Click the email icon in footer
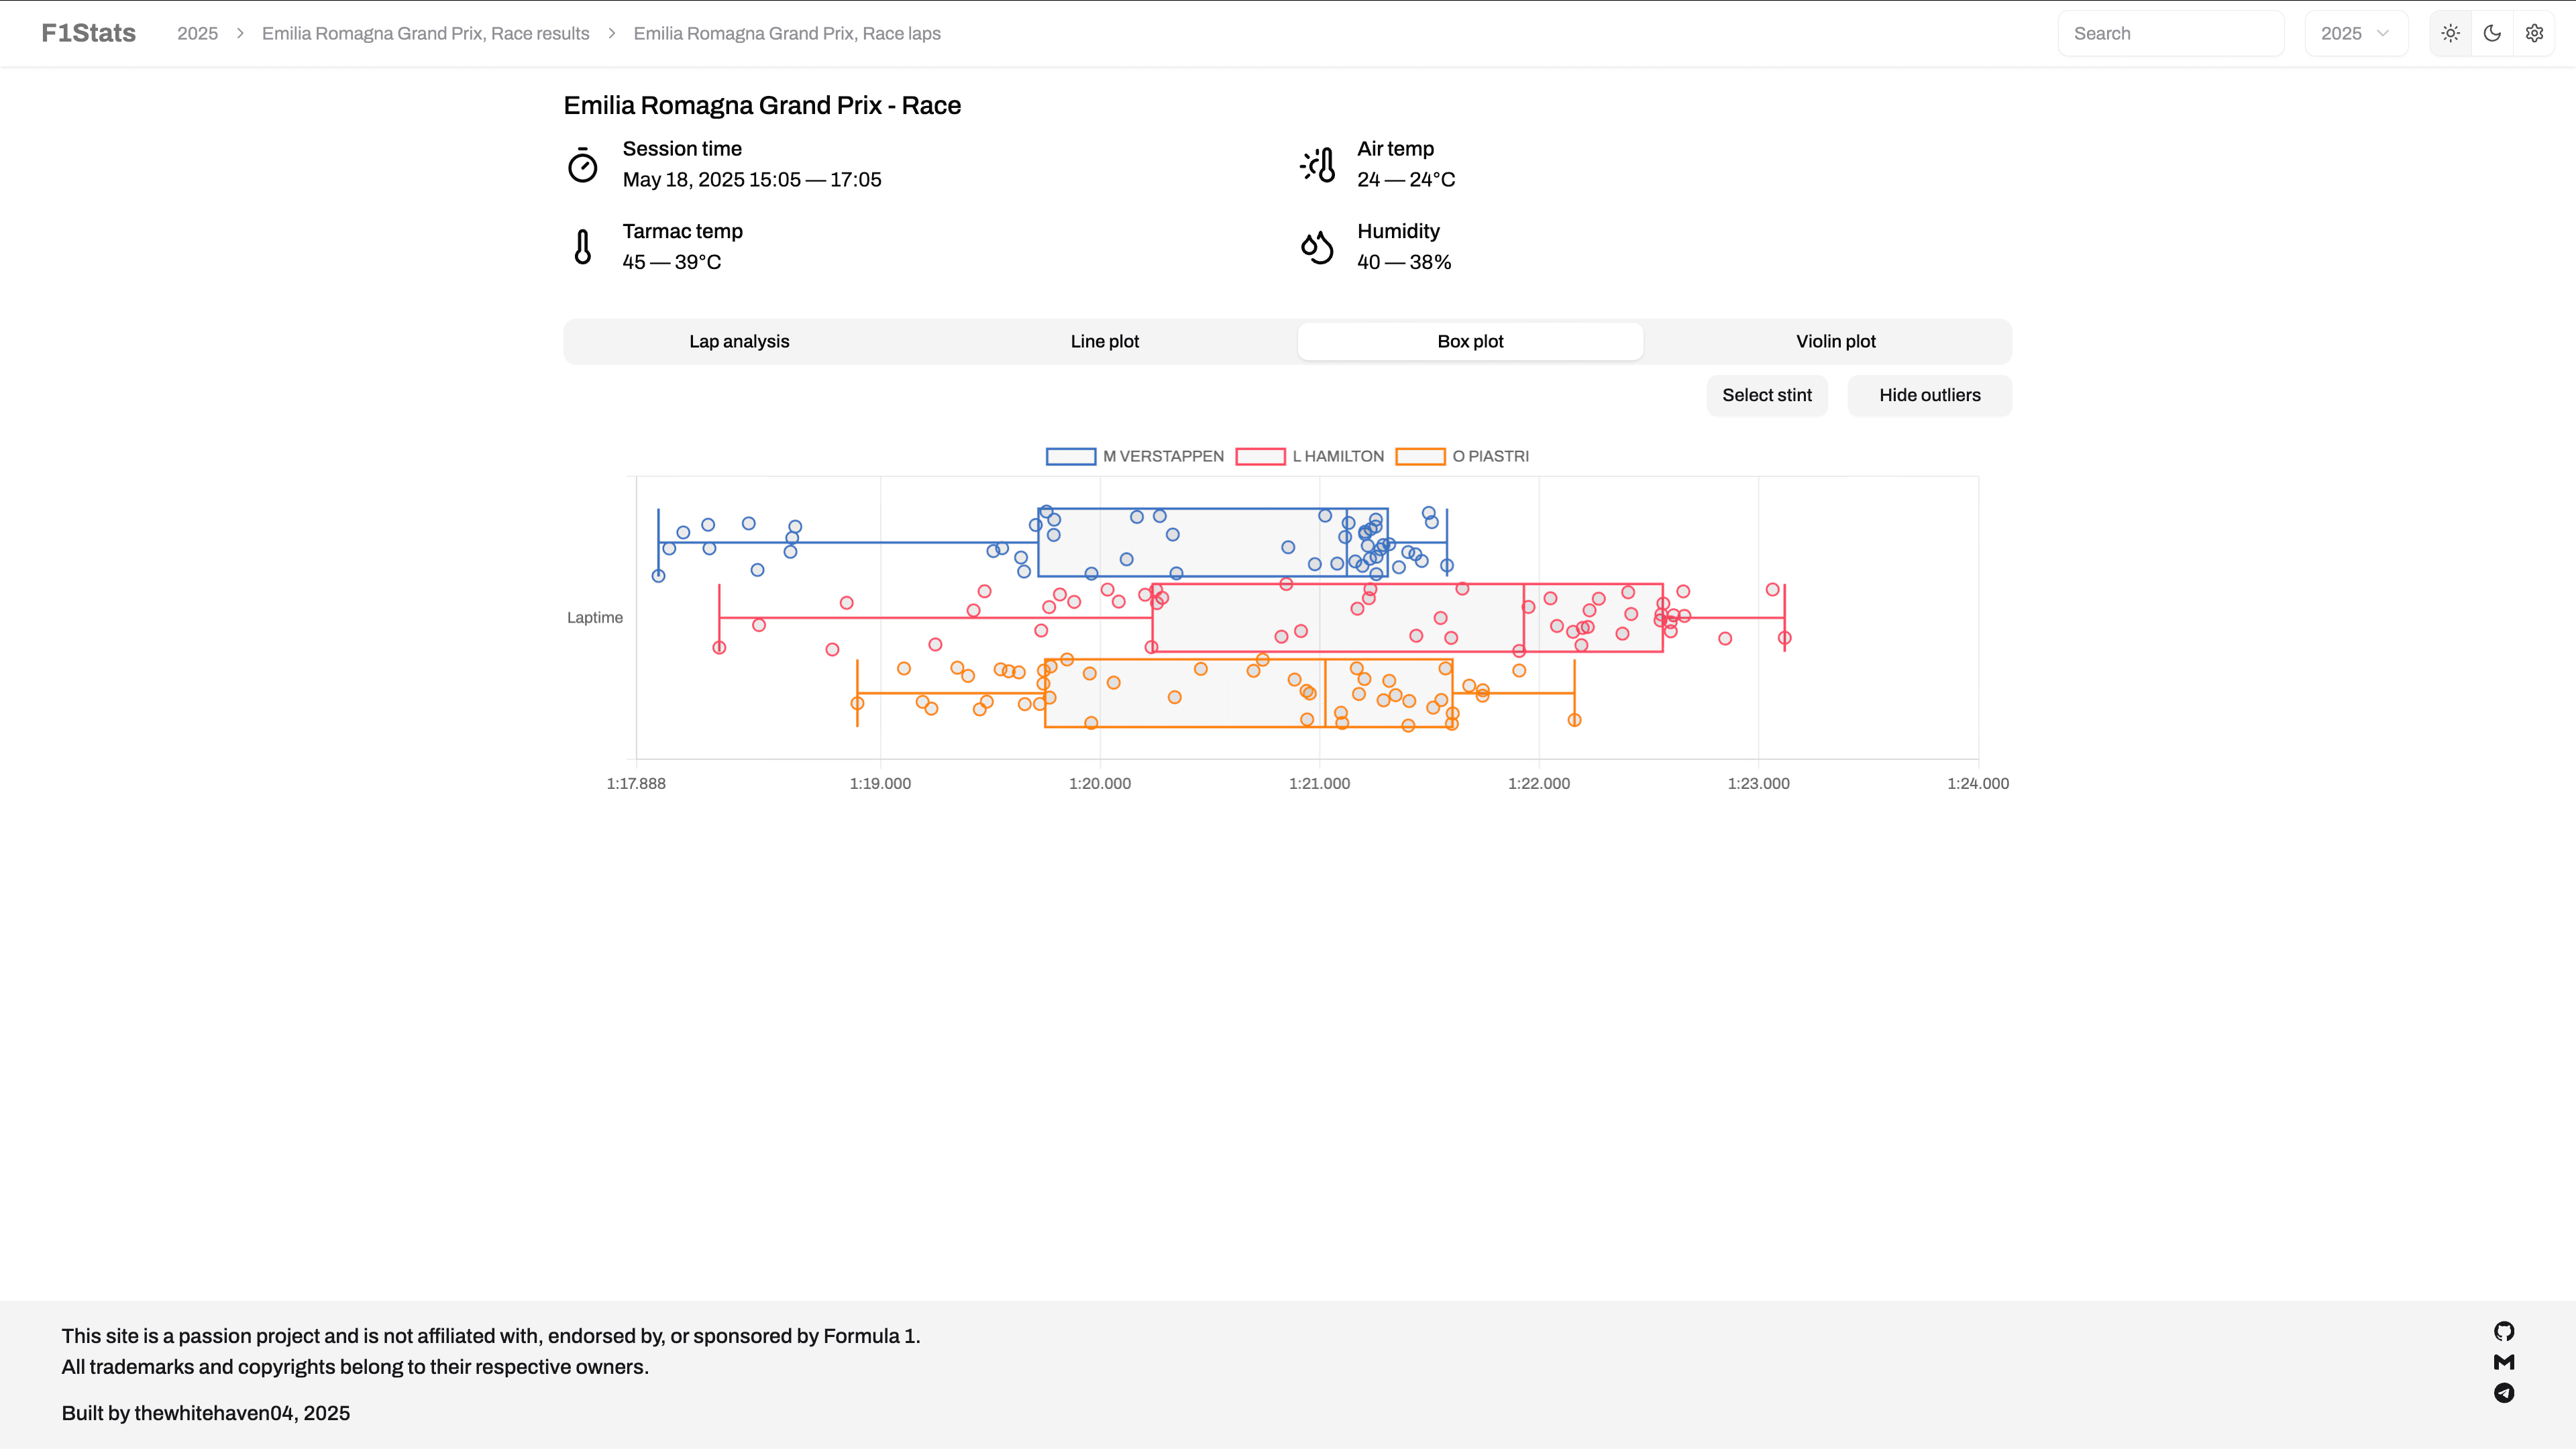The height and width of the screenshot is (1449, 2576). tap(2504, 1362)
